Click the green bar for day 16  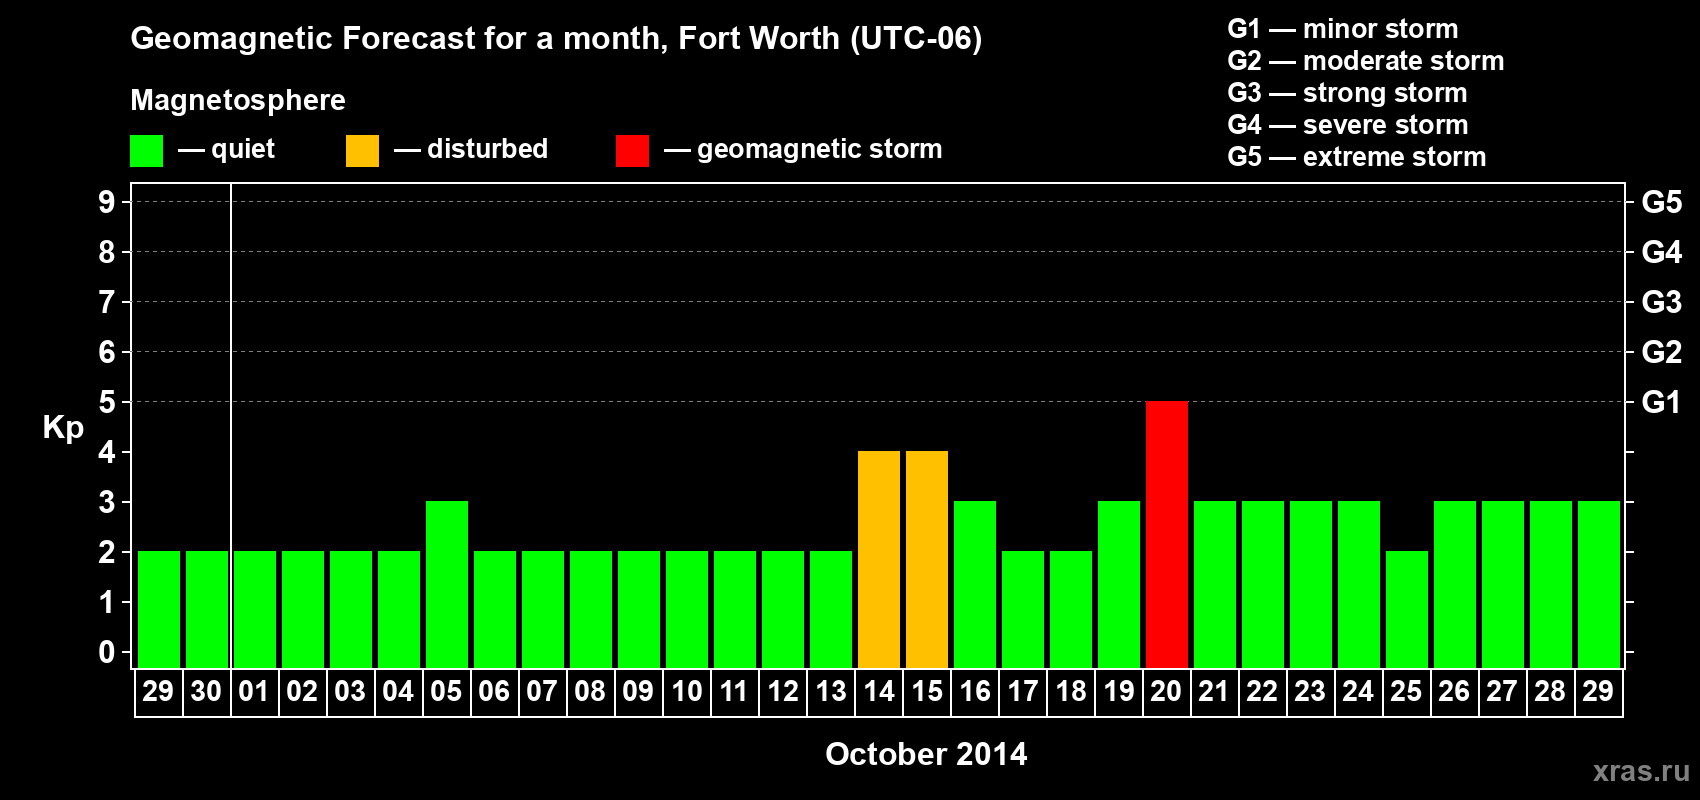pos(975,584)
